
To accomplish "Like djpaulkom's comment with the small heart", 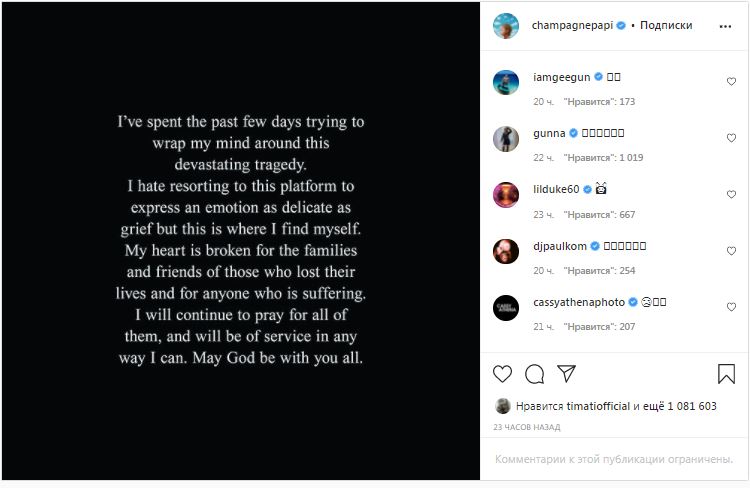I will pos(731,251).
